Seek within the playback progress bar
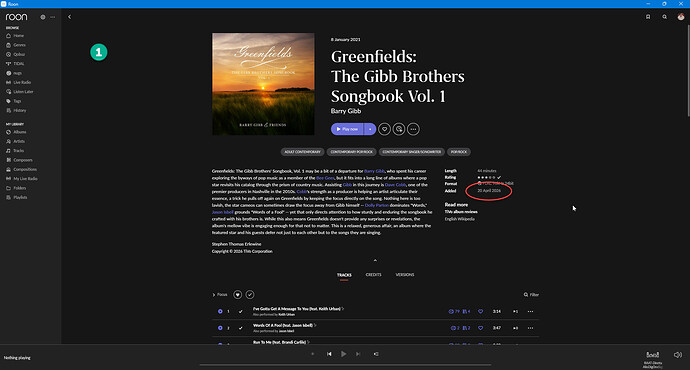Image resolution: width=690 pixels, height=370 pixels. tap(345, 365)
